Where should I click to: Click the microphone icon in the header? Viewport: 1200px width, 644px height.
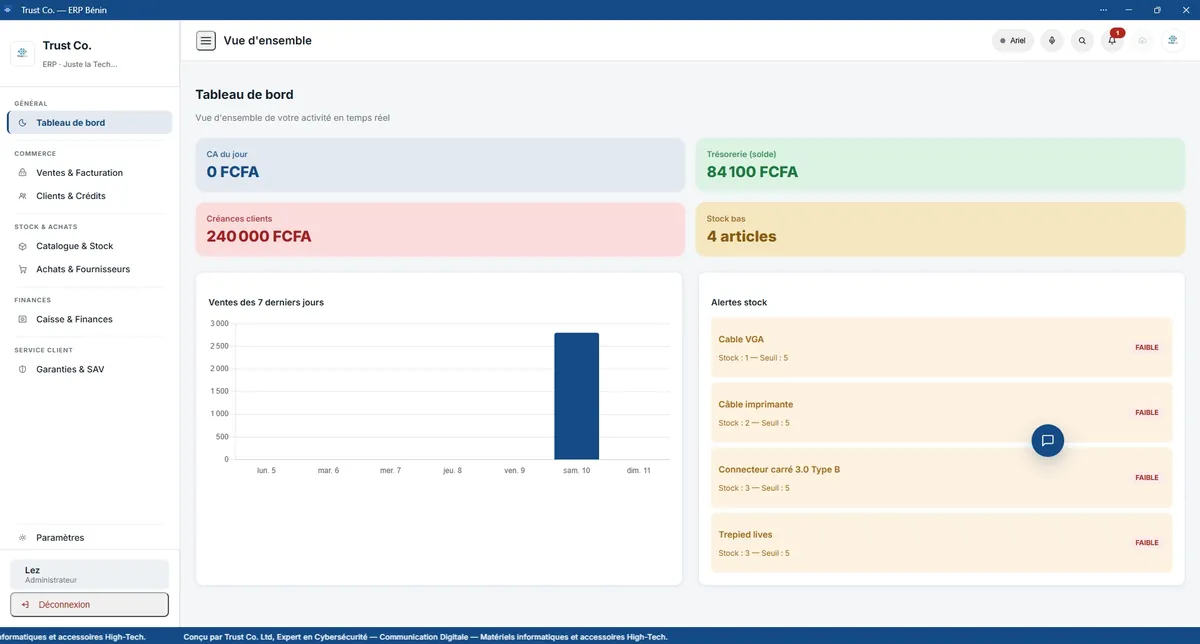(x=1051, y=41)
